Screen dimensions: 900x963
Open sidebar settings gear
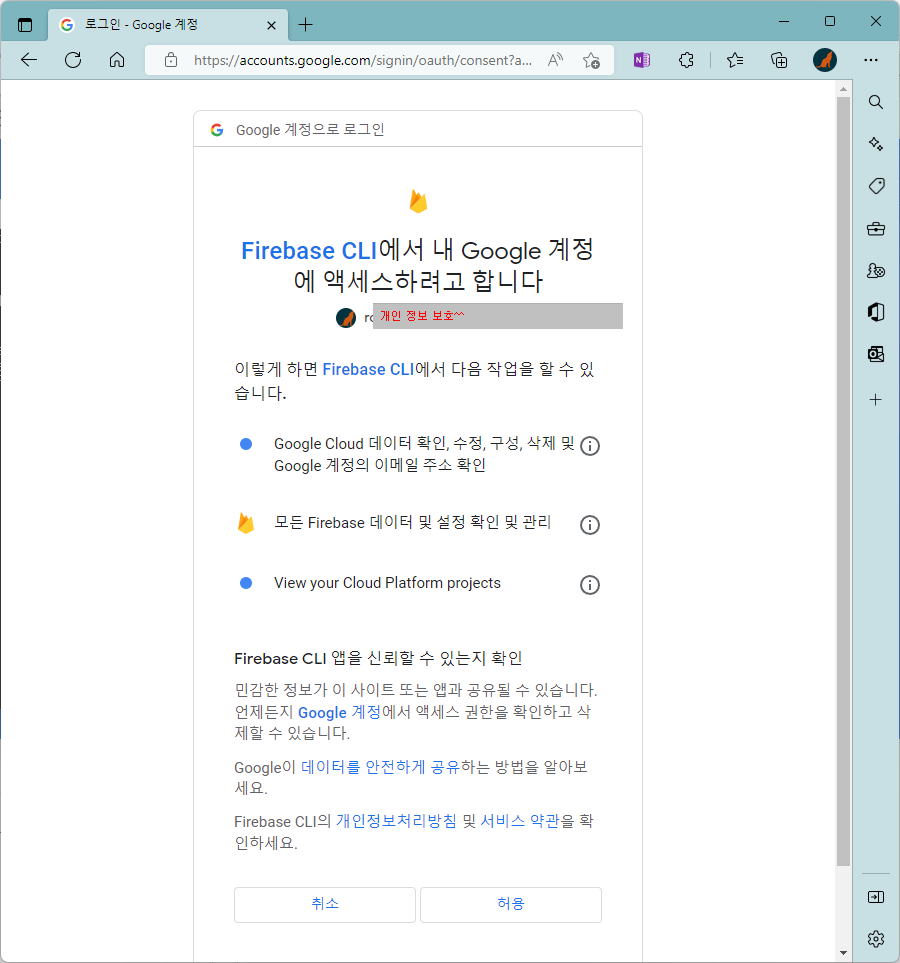876,938
